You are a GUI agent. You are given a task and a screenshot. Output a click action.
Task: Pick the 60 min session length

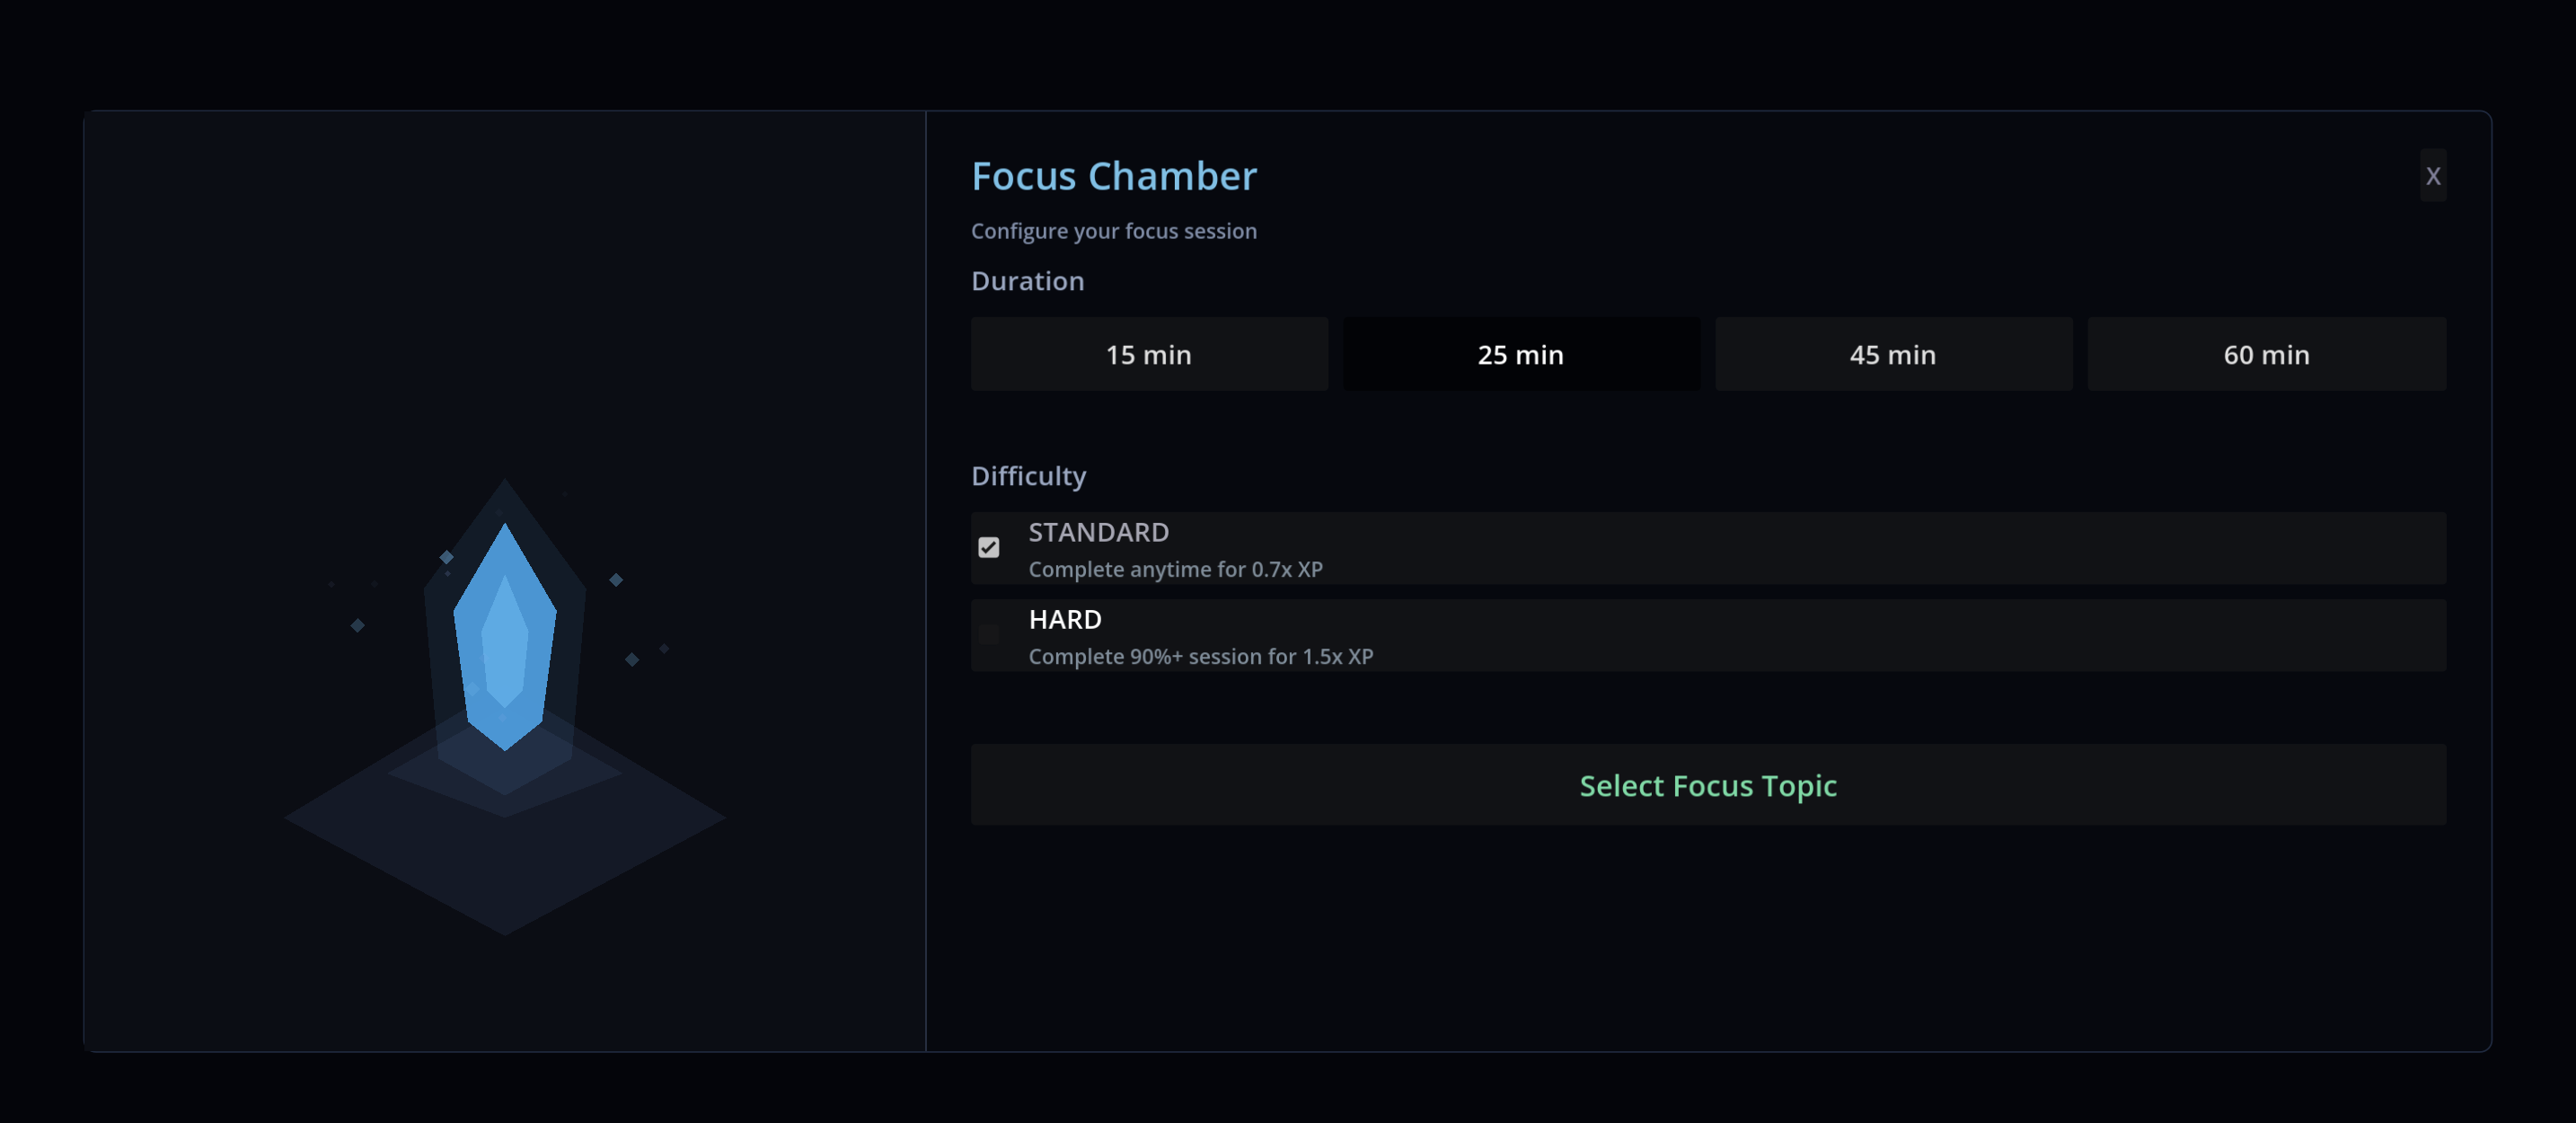point(2265,354)
